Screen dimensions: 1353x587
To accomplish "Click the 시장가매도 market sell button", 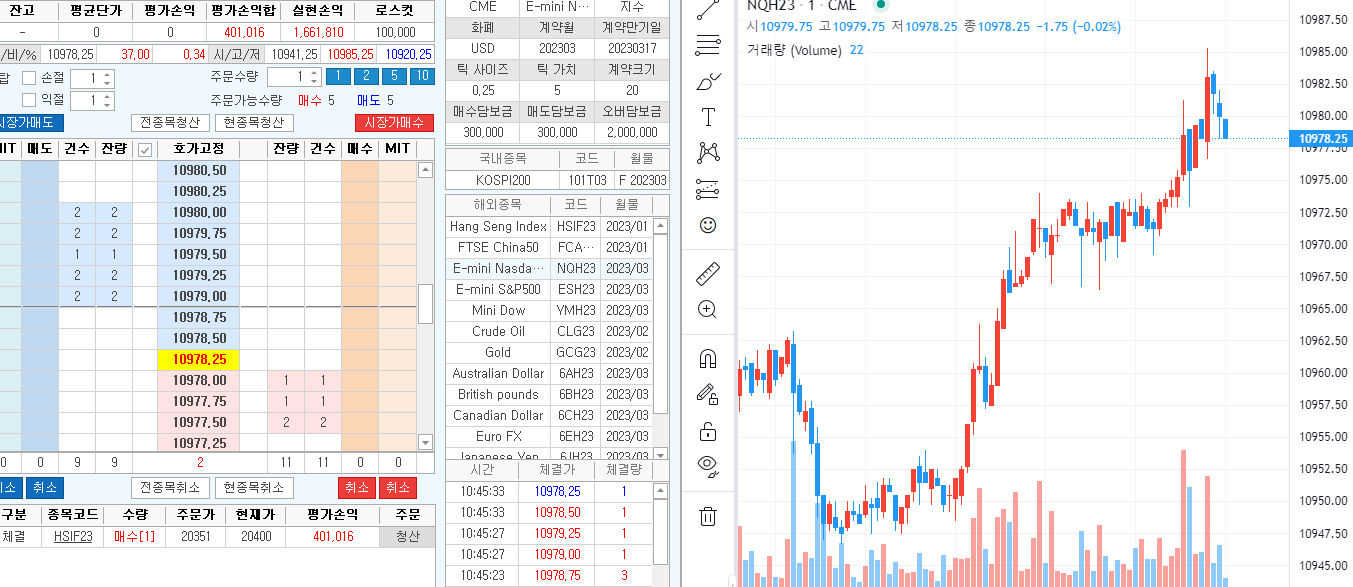I will point(30,123).
